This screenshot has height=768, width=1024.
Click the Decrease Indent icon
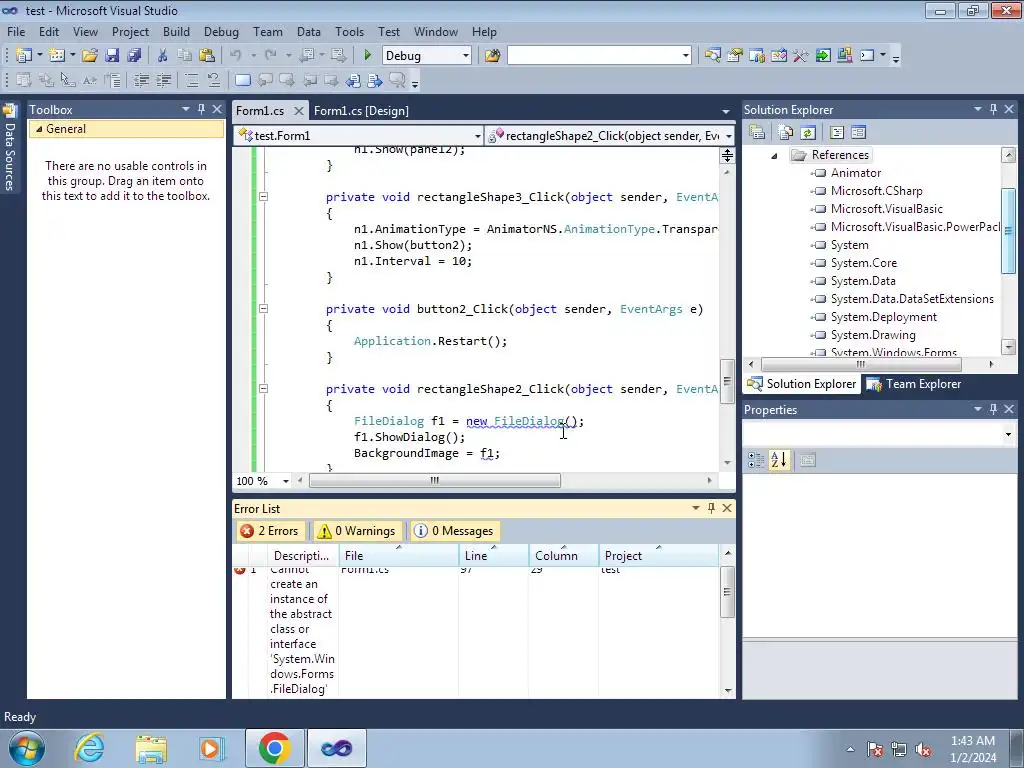click(x=141, y=80)
